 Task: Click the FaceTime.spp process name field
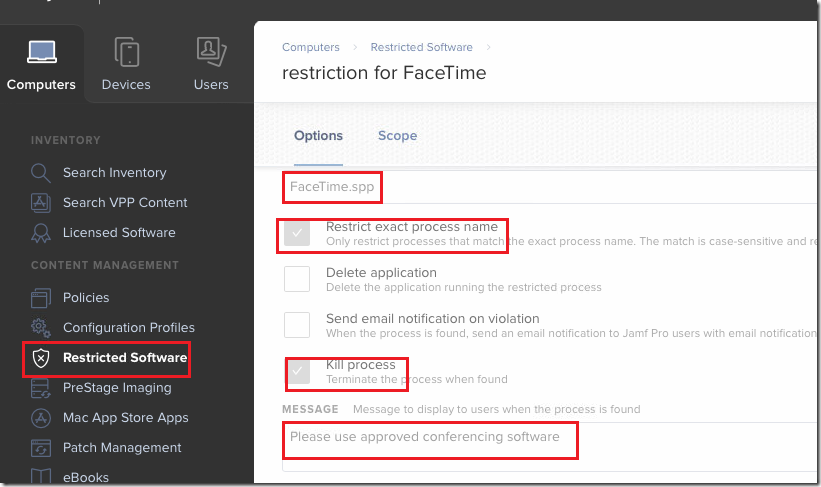tap(550, 187)
